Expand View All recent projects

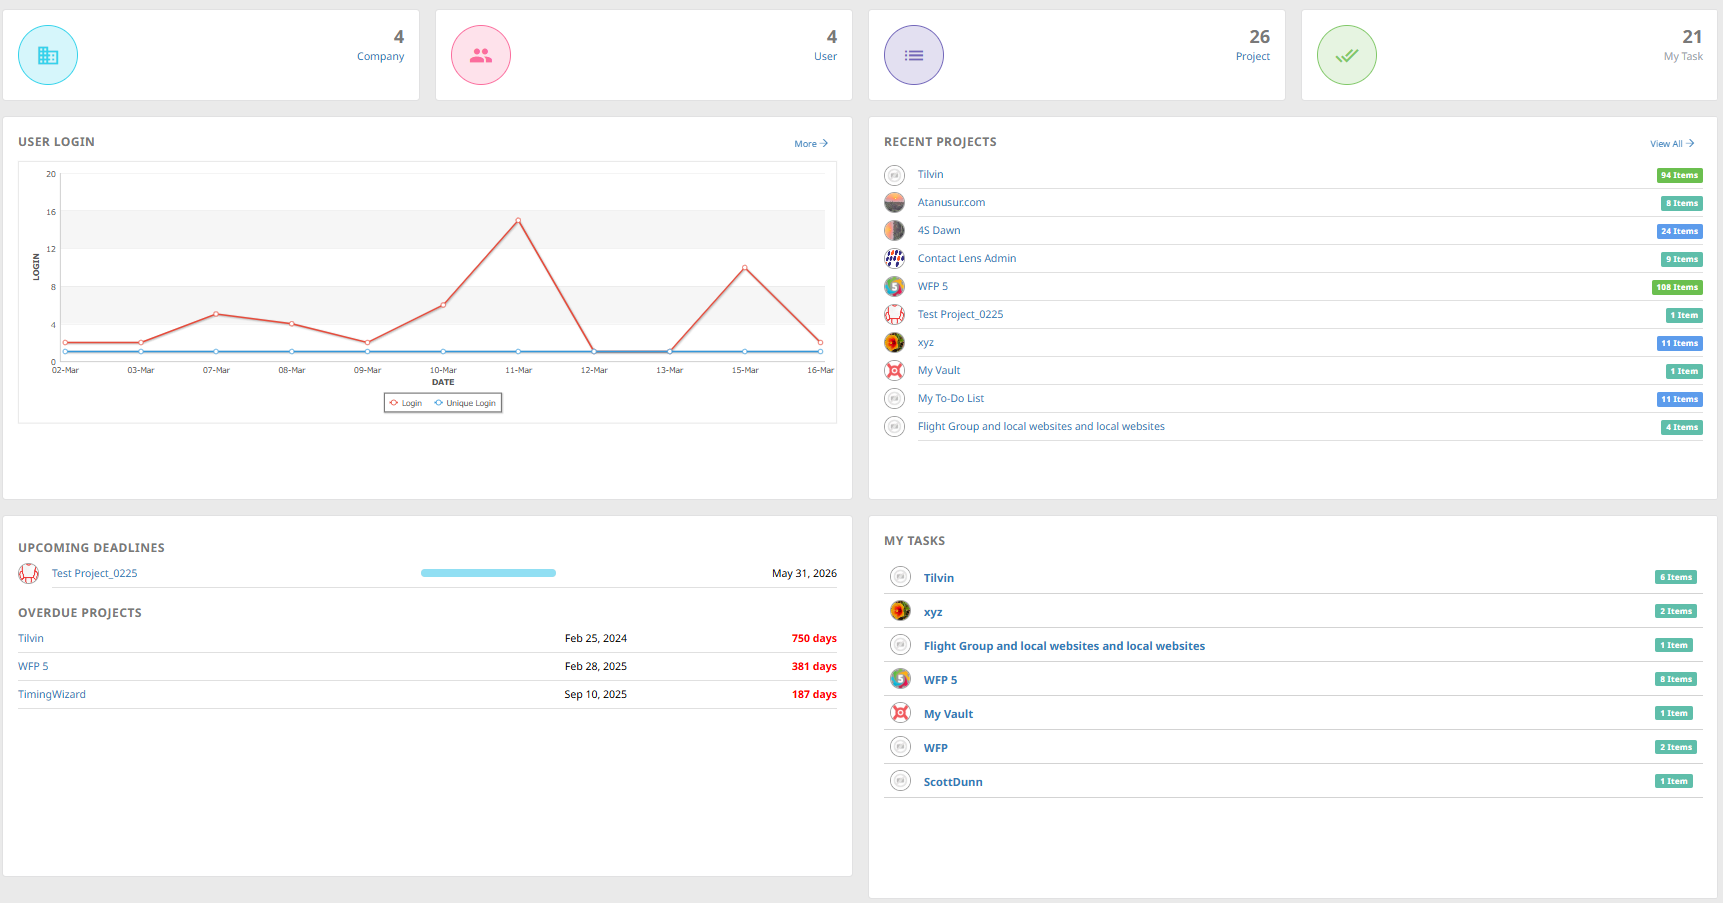(x=1672, y=143)
